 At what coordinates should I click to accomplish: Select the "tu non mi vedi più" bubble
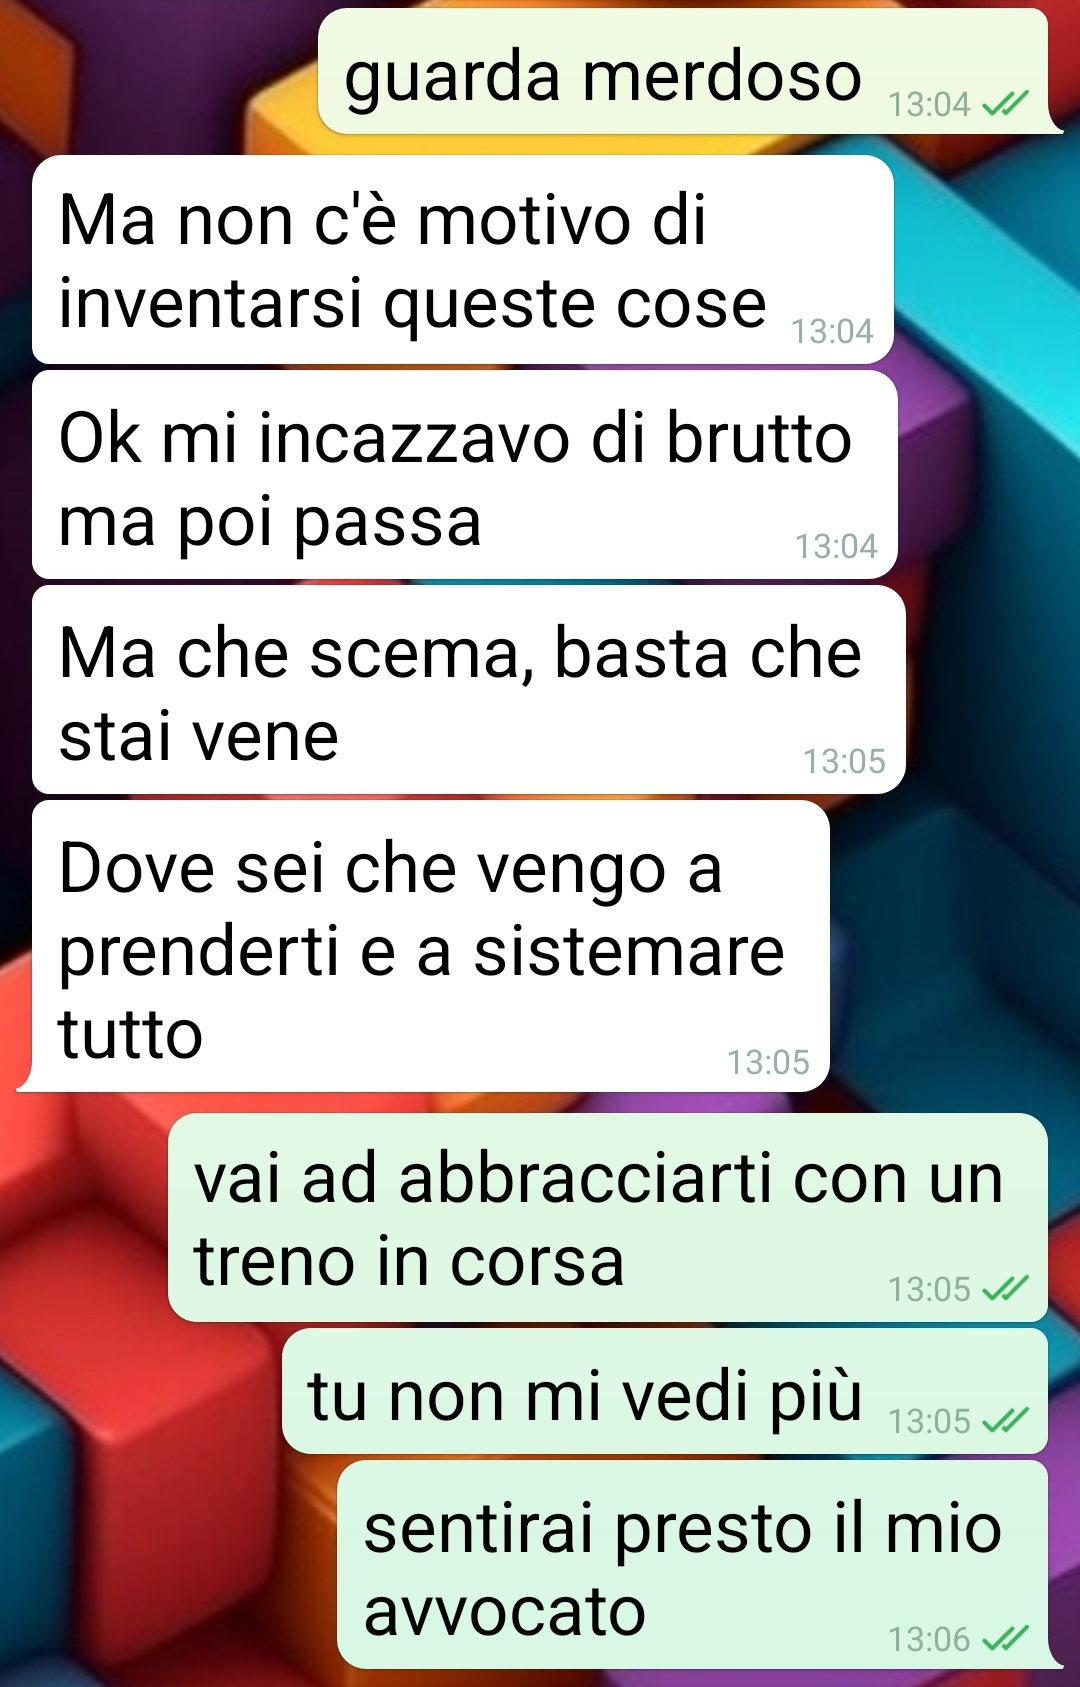pyautogui.click(x=665, y=1391)
